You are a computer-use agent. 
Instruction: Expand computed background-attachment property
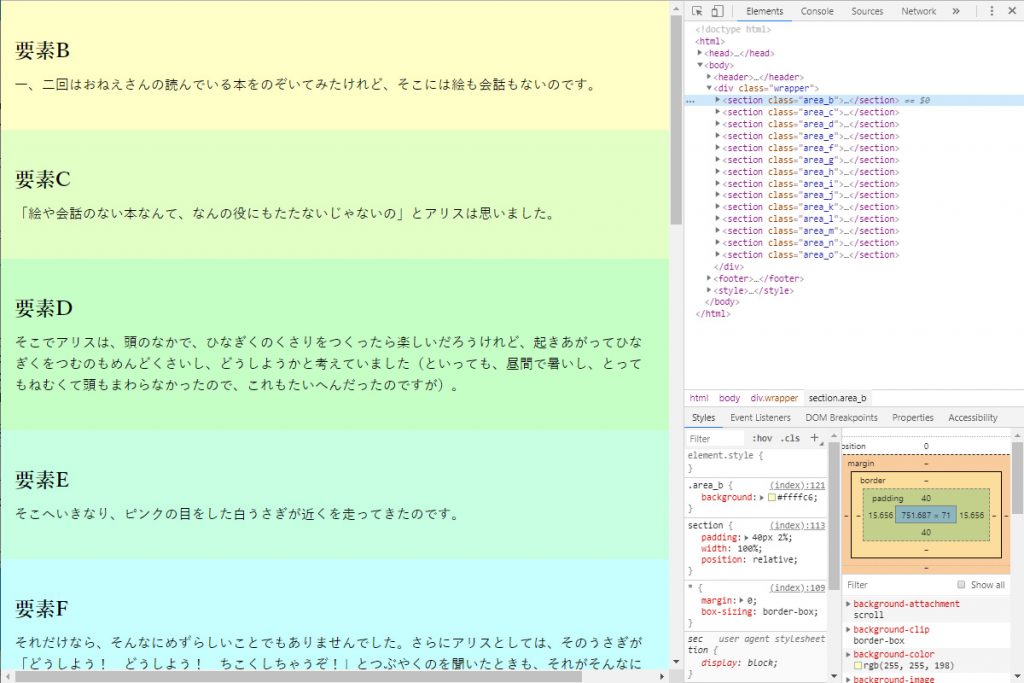pyautogui.click(x=848, y=604)
